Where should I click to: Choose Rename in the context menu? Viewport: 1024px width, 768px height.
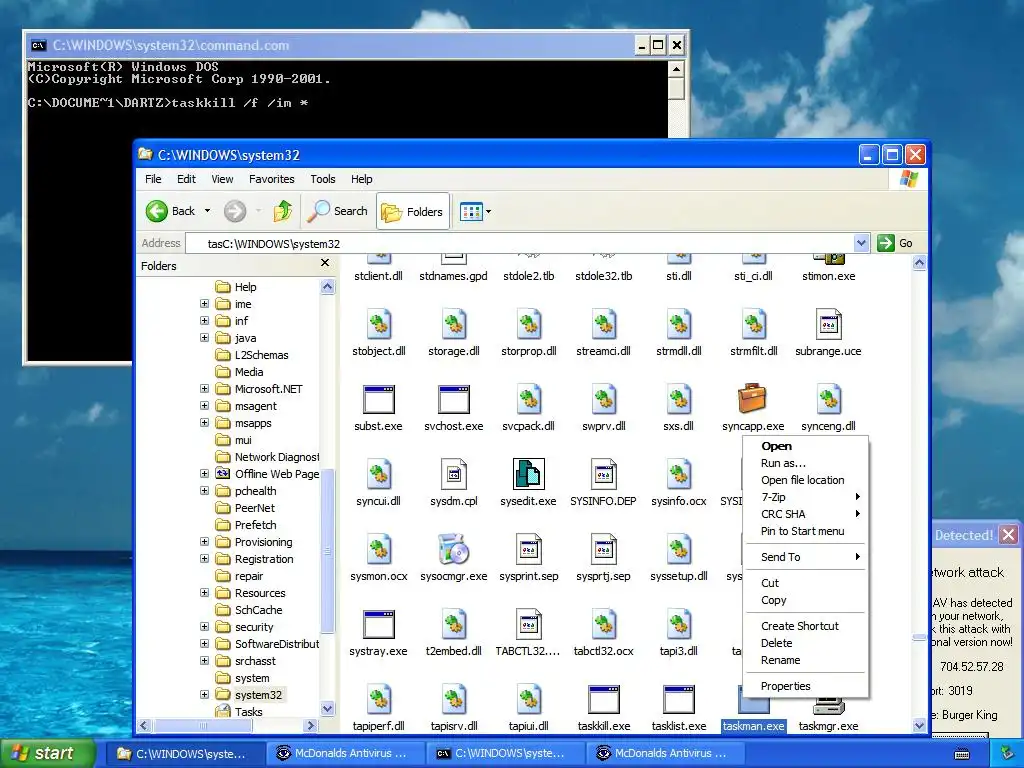click(x=805, y=660)
